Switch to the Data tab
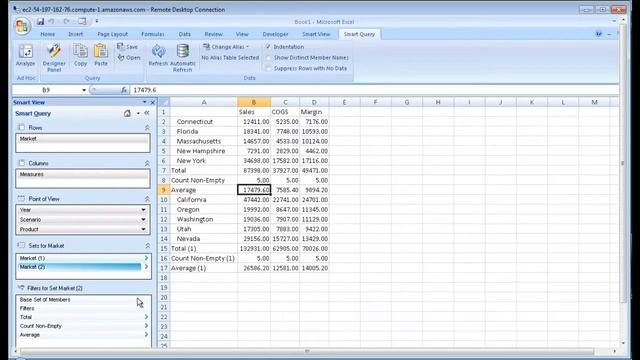This screenshot has width=640, height=360. [x=184, y=34]
